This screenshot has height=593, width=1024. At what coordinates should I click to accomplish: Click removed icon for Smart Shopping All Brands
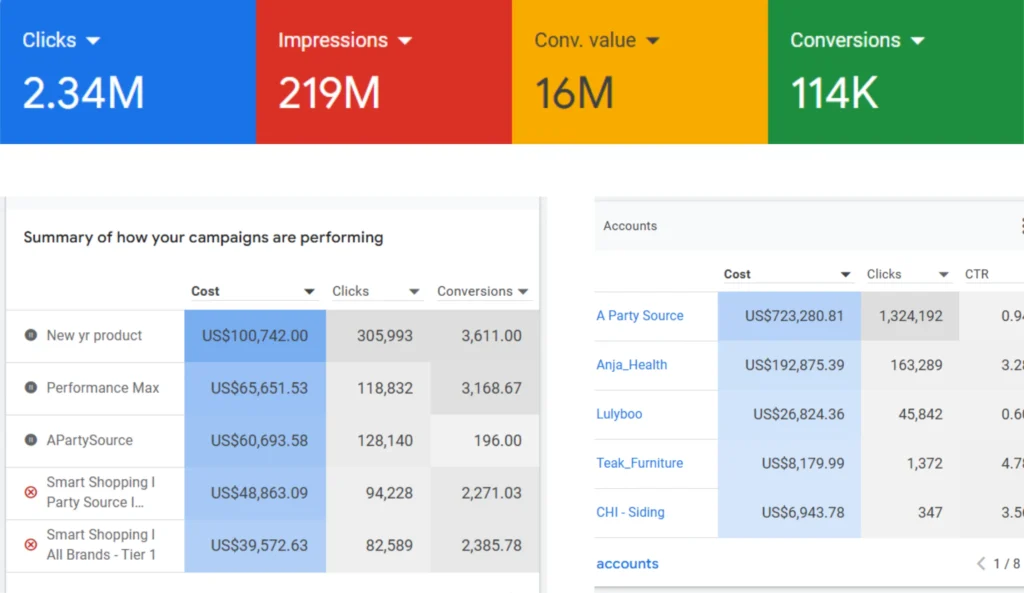(31, 545)
